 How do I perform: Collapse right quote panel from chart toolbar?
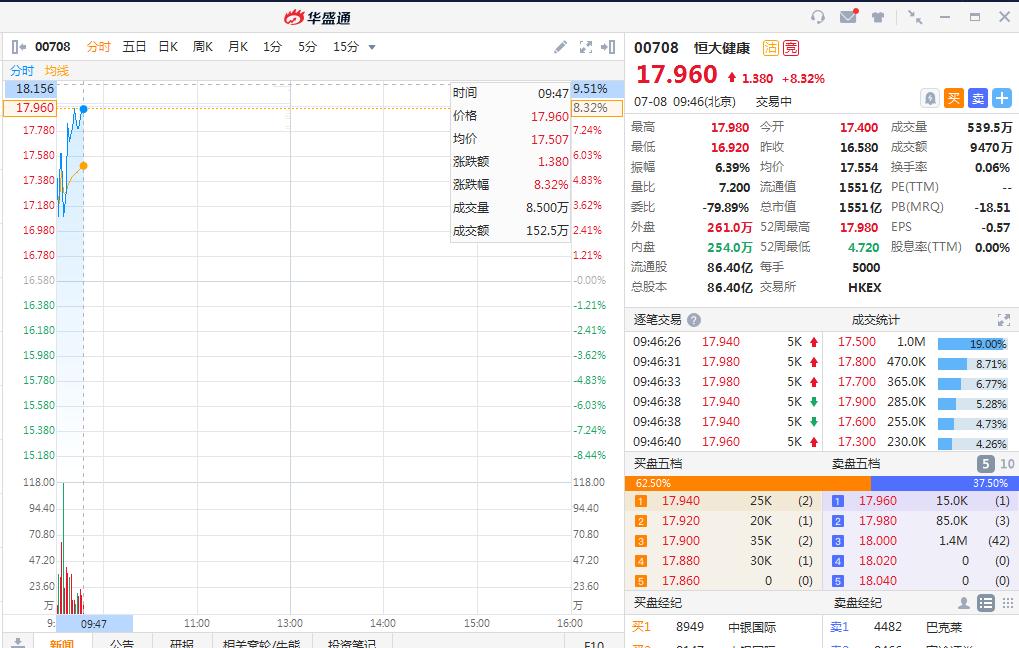tap(609, 47)
